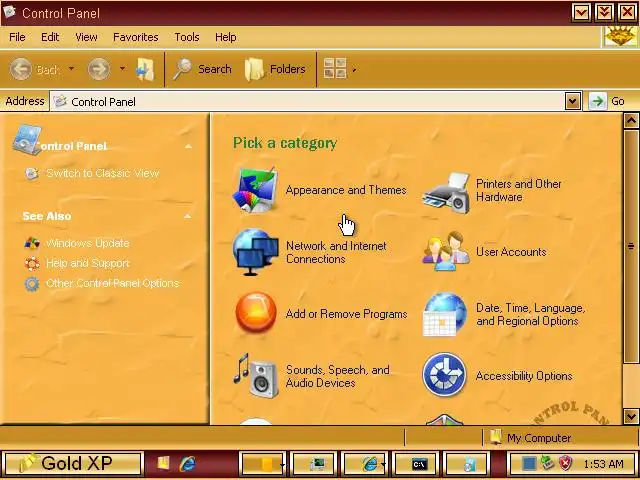Click the folder quick launch icon
The width and height of the screenshot is (640, 480).
pyautogui.click(x=163, y=462)
